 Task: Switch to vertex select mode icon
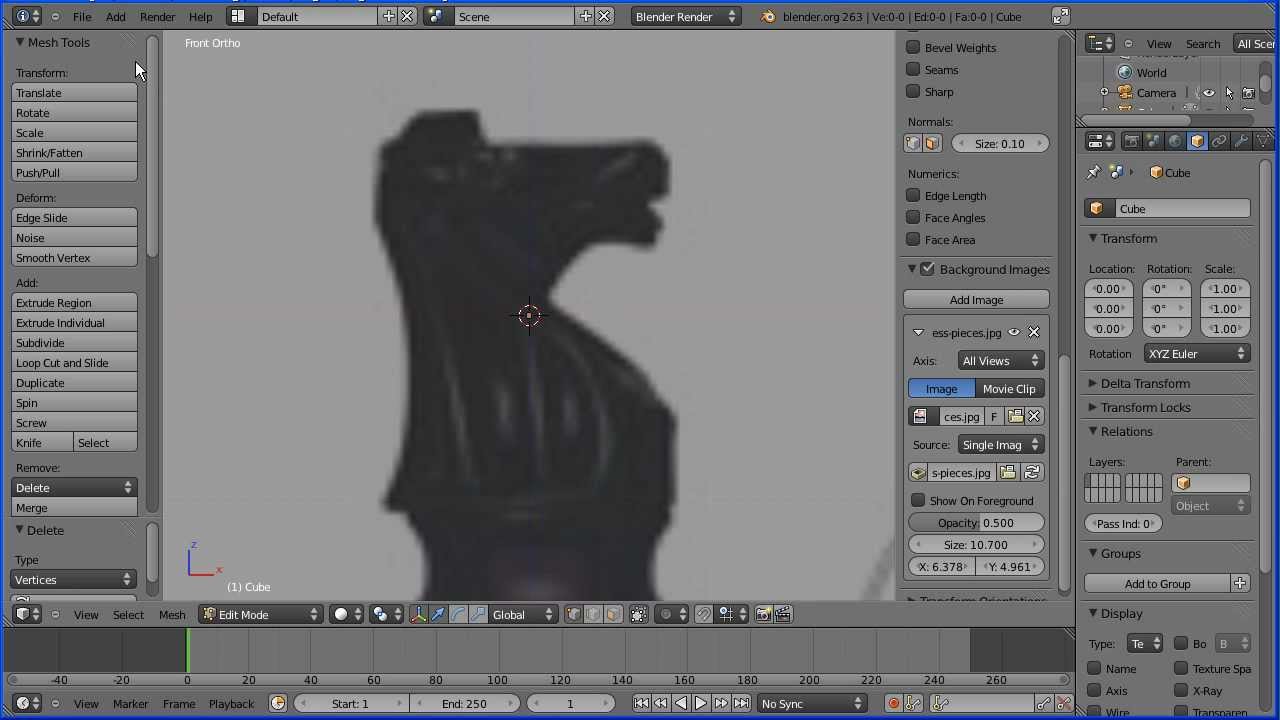(x=573, y=614)
